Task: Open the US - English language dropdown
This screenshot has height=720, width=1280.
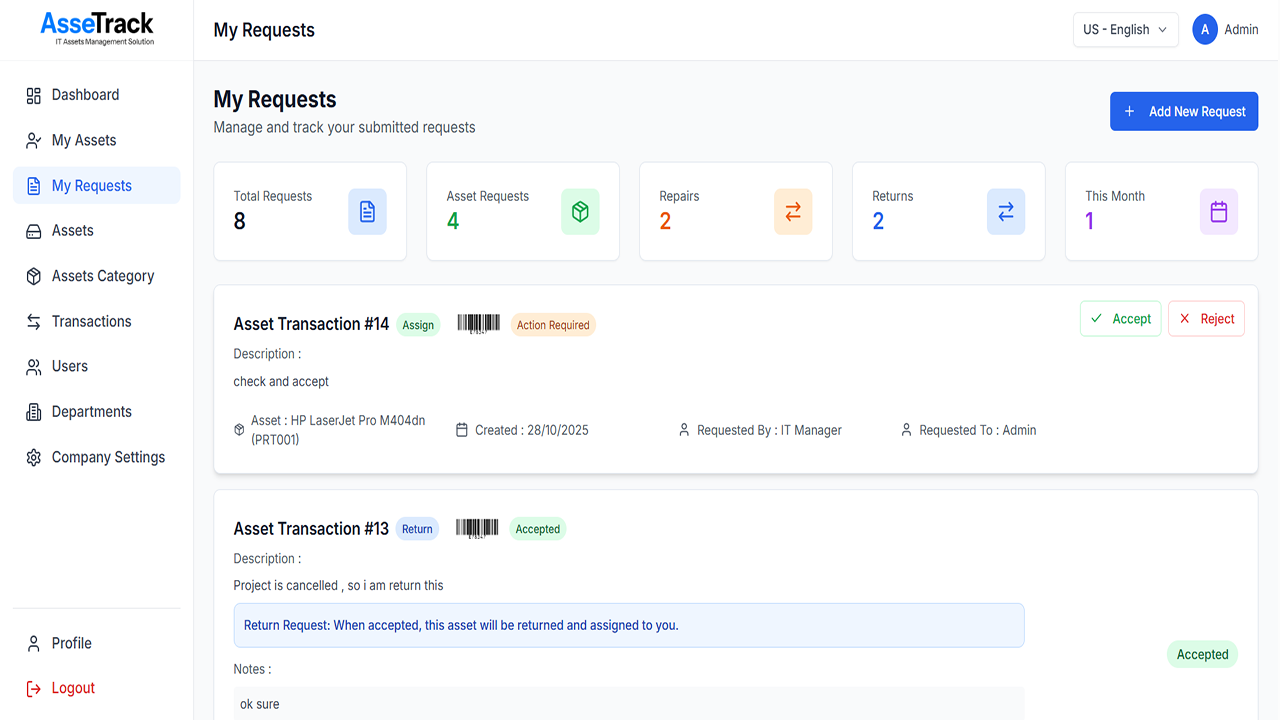Action: 1125,30
